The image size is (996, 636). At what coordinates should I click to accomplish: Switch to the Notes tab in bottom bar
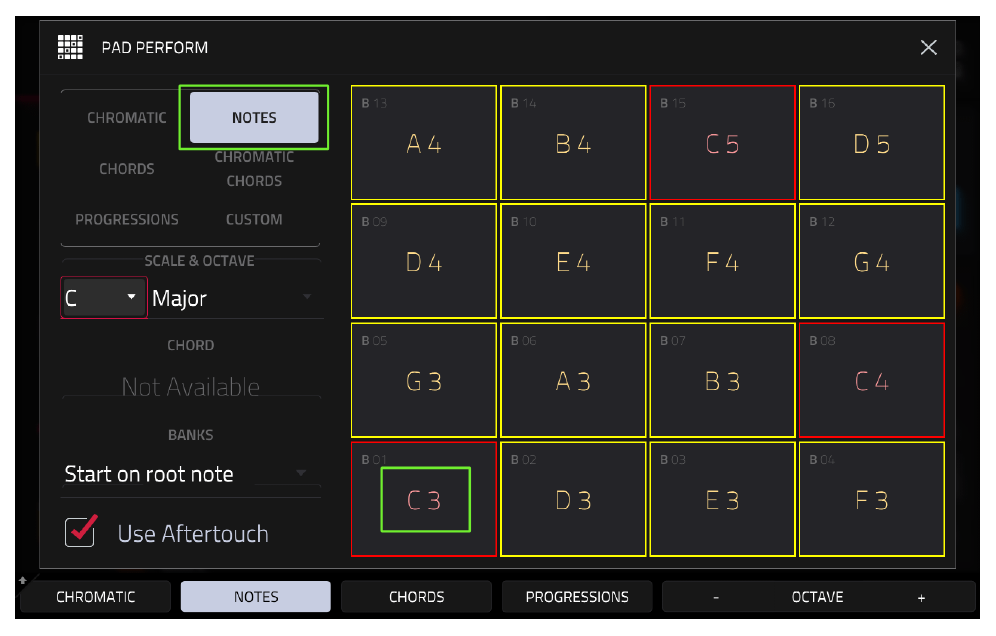[256, 597]
